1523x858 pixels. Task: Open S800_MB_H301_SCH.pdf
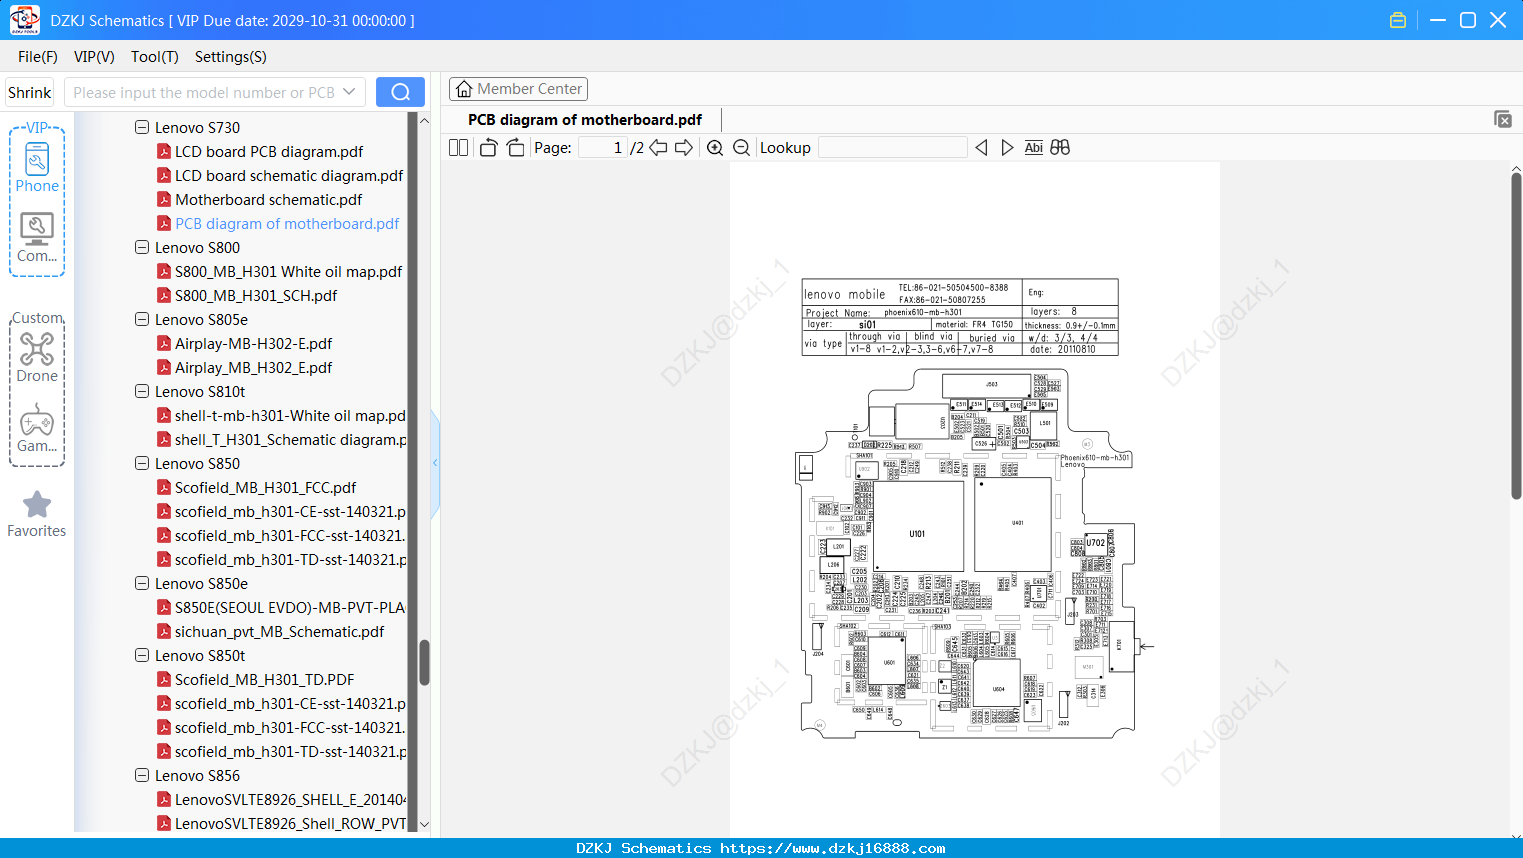tap(256, 296)
